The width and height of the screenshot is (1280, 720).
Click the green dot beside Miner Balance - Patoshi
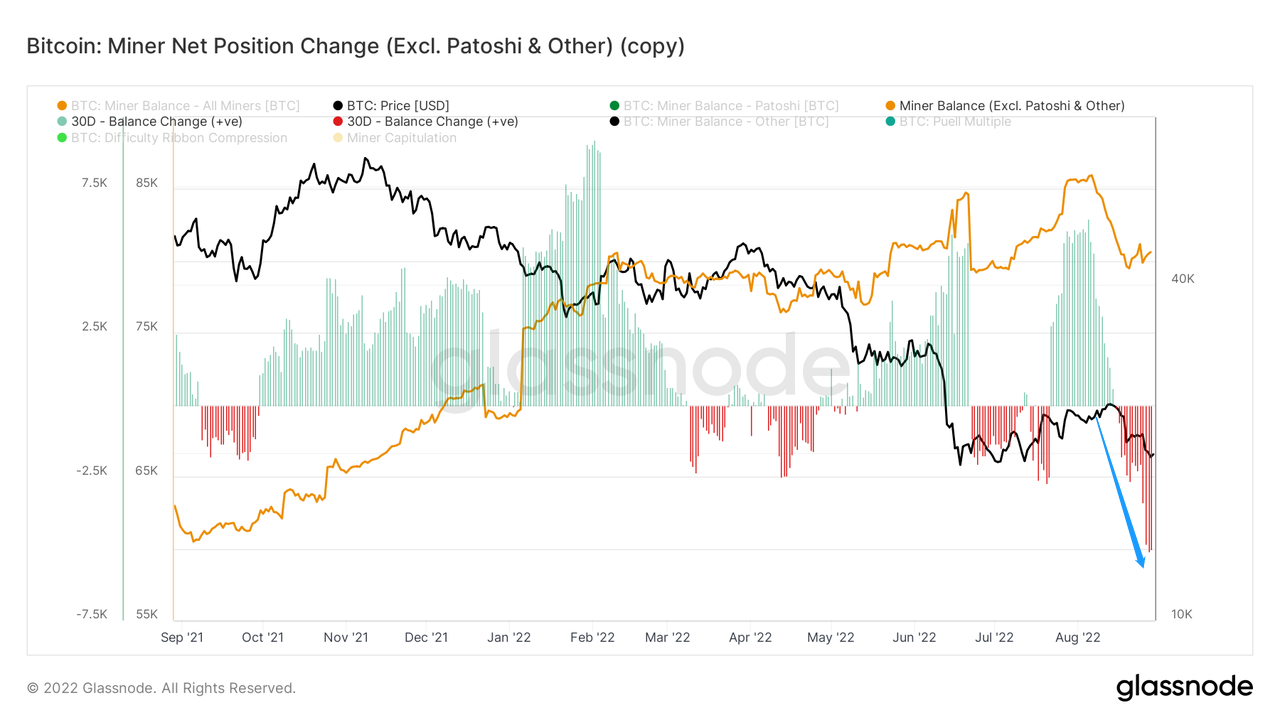tap(614, 106)
